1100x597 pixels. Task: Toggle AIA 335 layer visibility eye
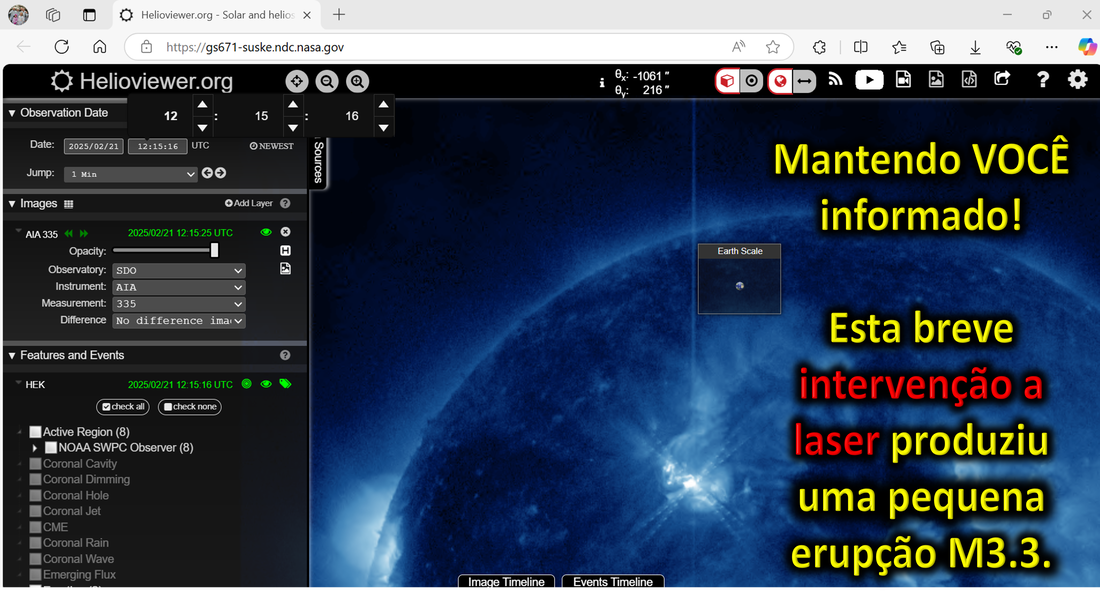point(266,232)
